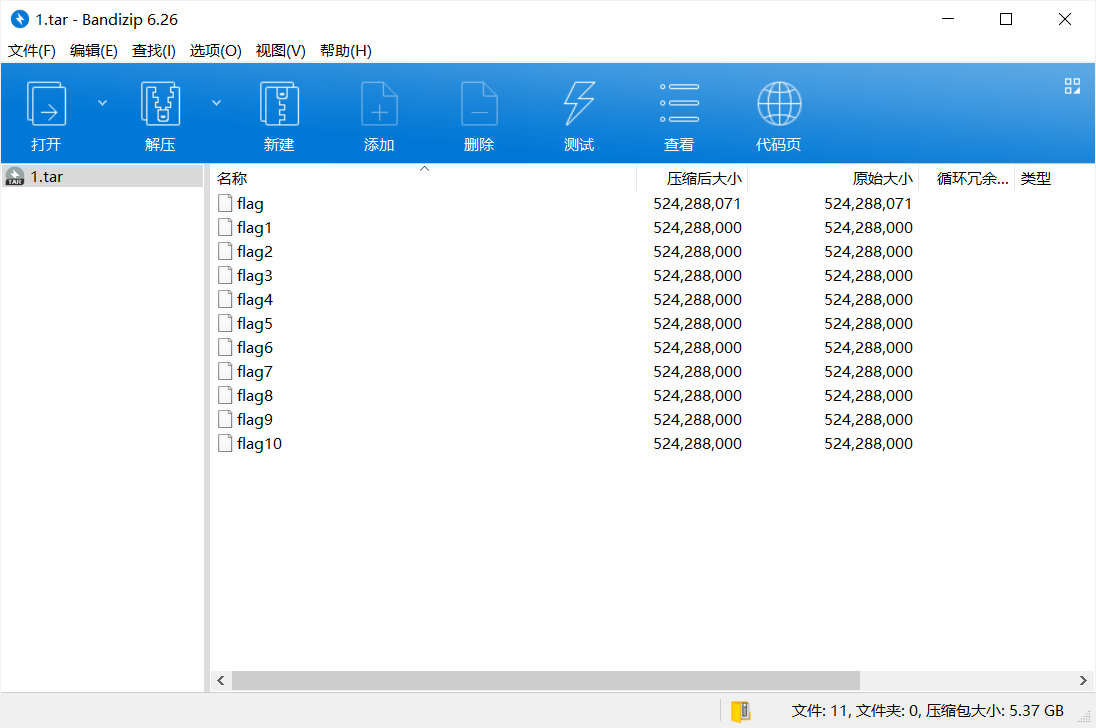Open the Help (帮助) menu
Screen dimensions: 1096x728
click(345, 51)
